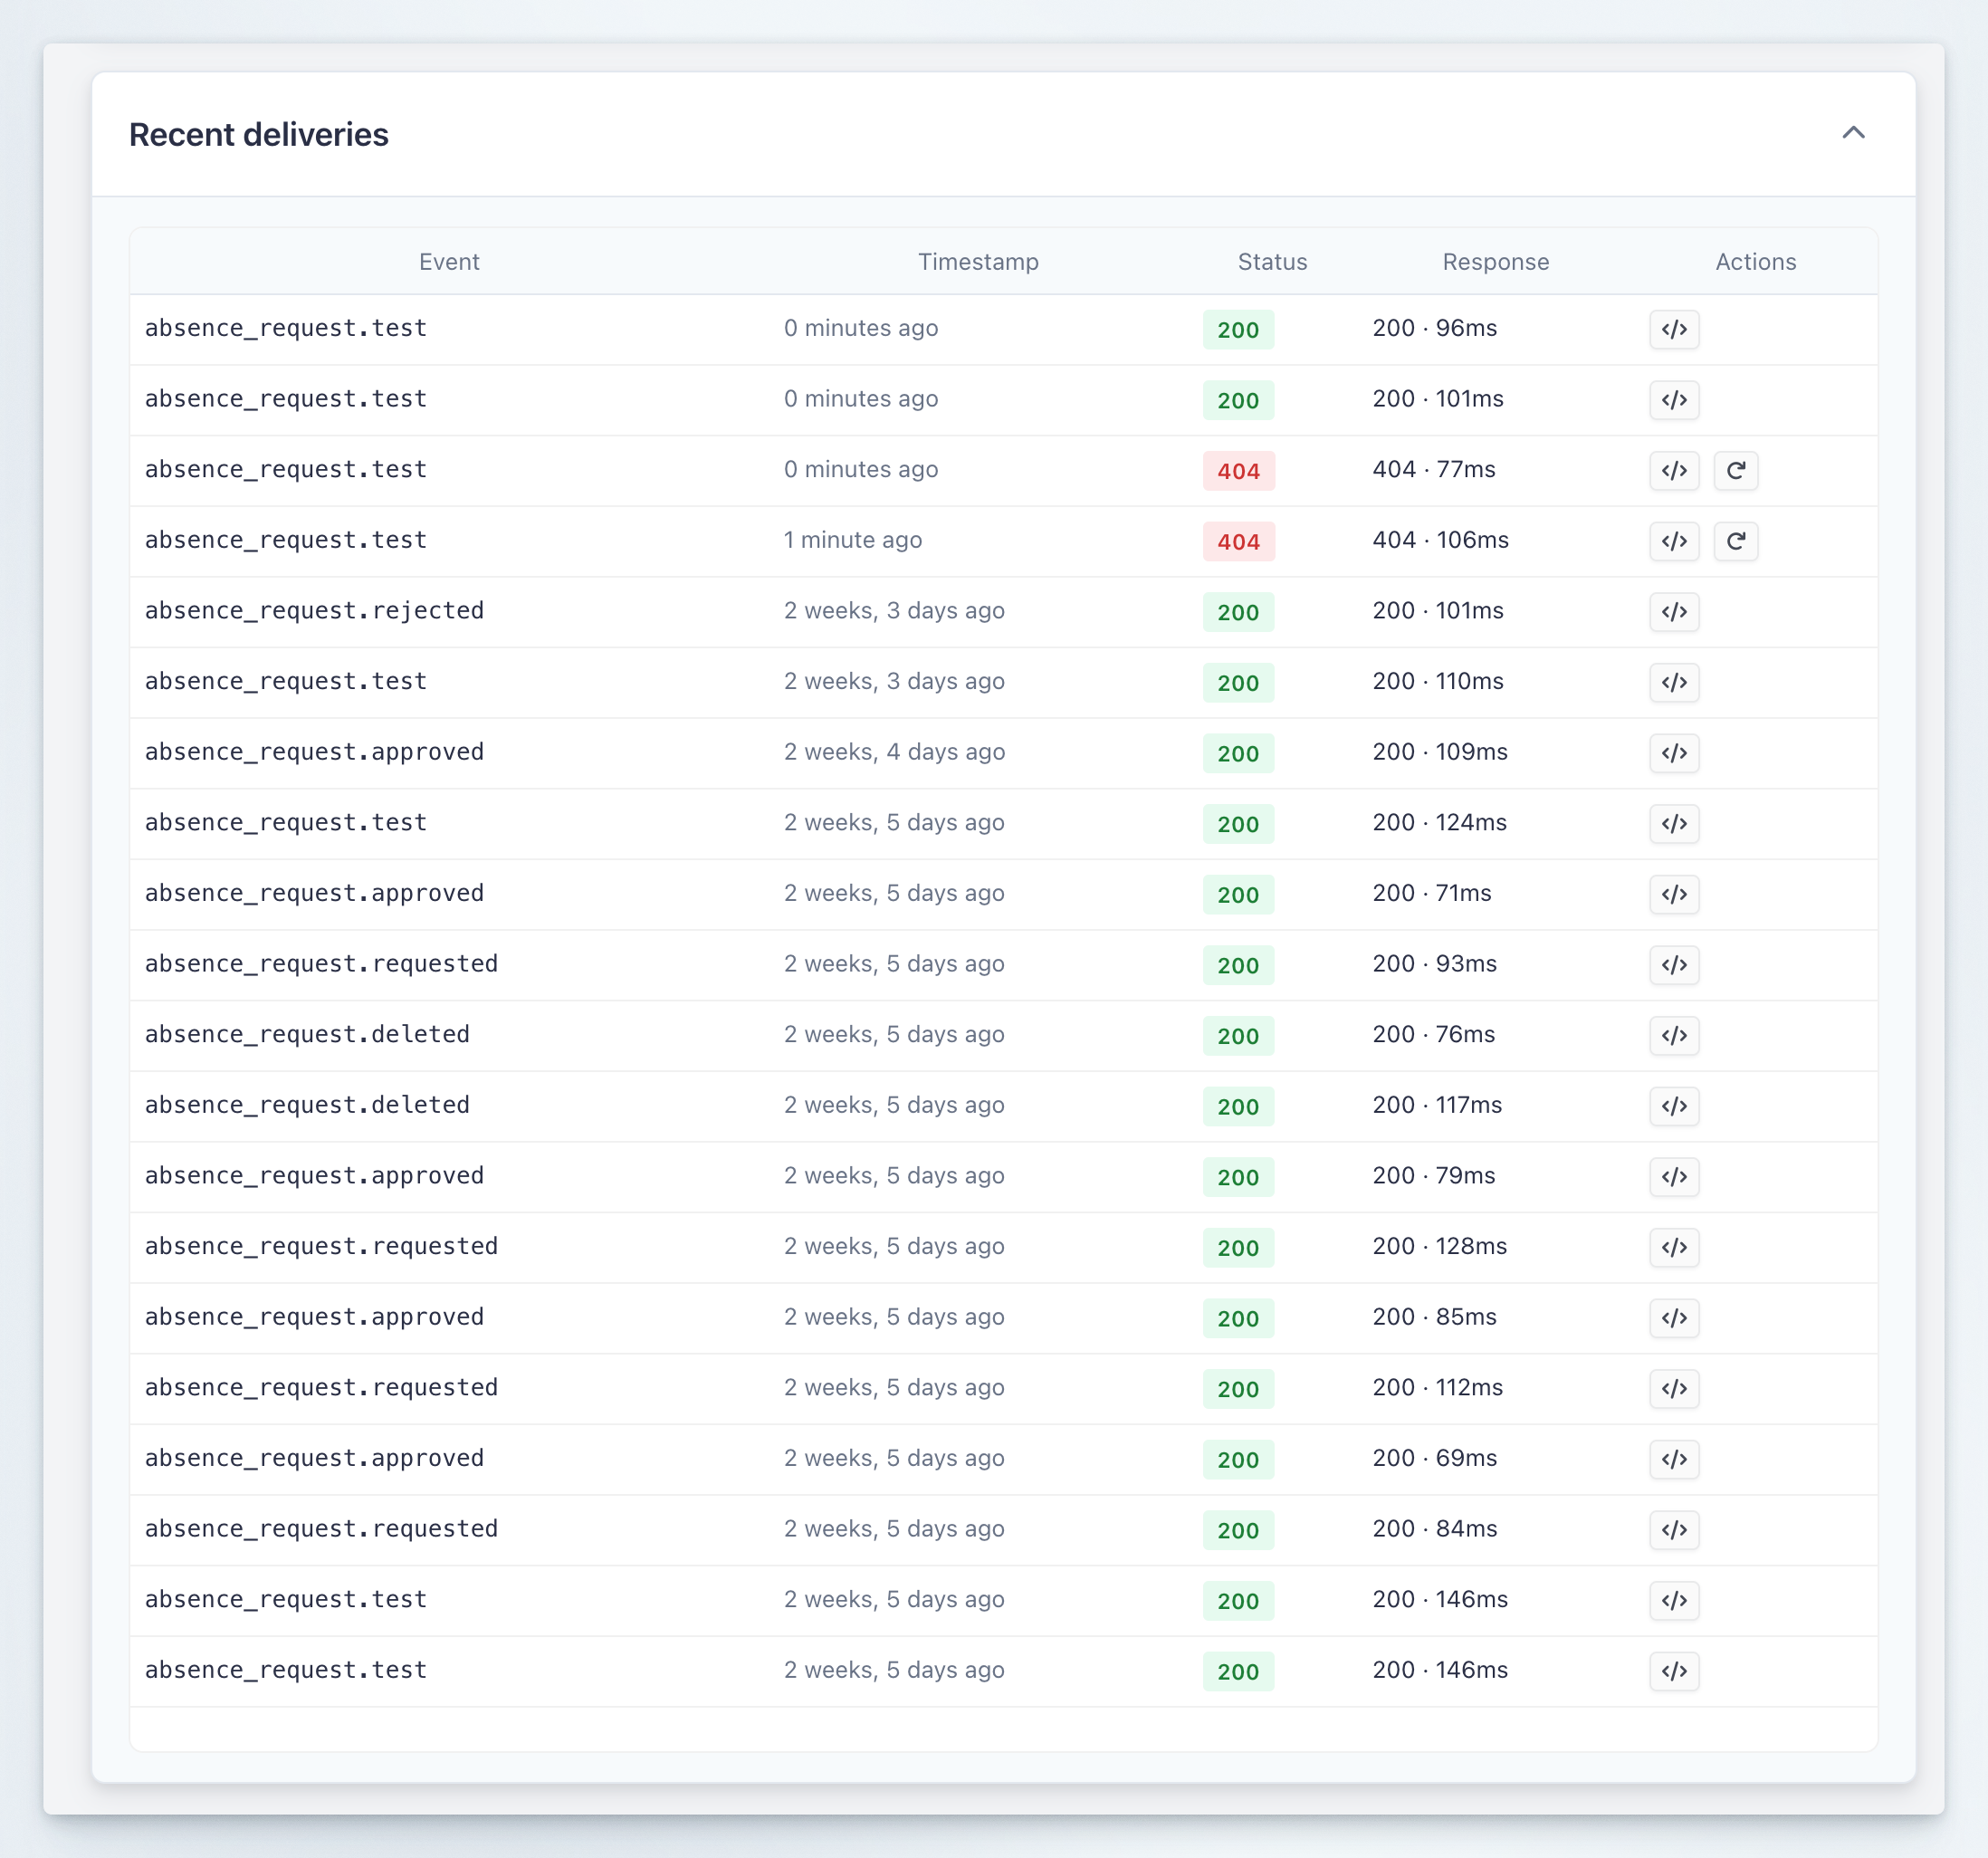Open payload viewer for the absence_request.deleted delivery

(x=1674, y=1036)
